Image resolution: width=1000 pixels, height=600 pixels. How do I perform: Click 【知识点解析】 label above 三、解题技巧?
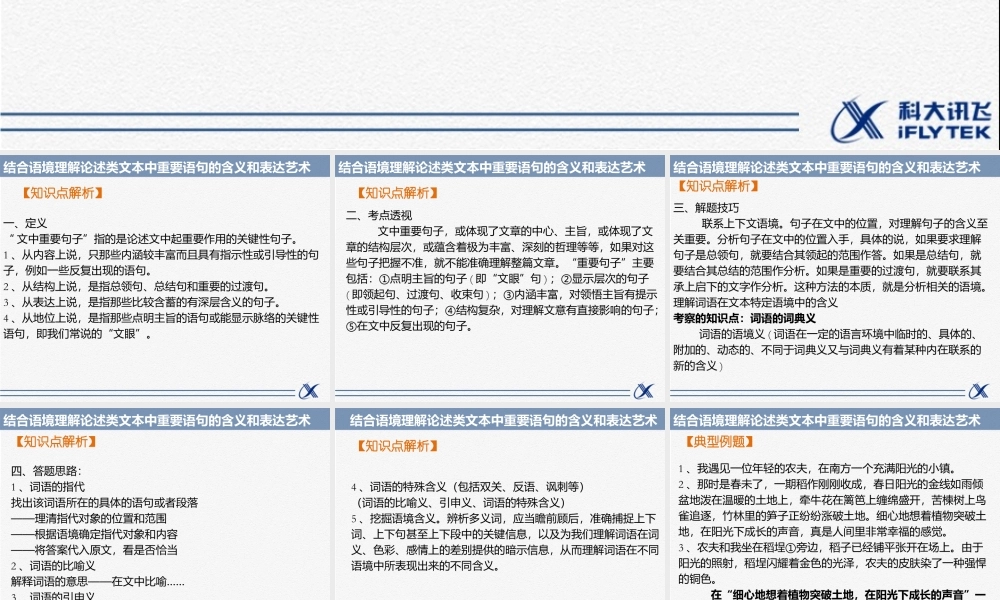718,186
